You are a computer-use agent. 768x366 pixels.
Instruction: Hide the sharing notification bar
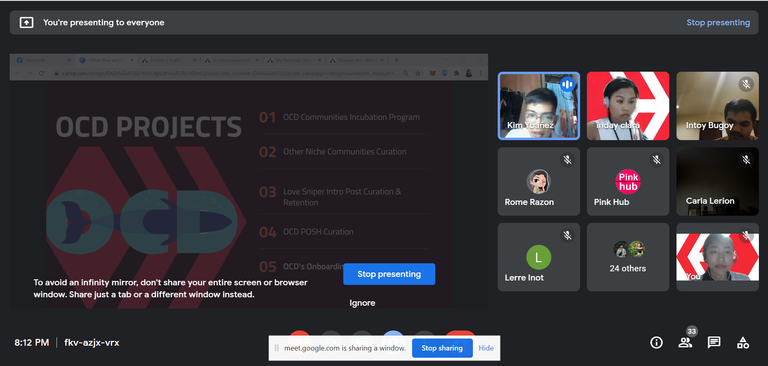[486, 348]
